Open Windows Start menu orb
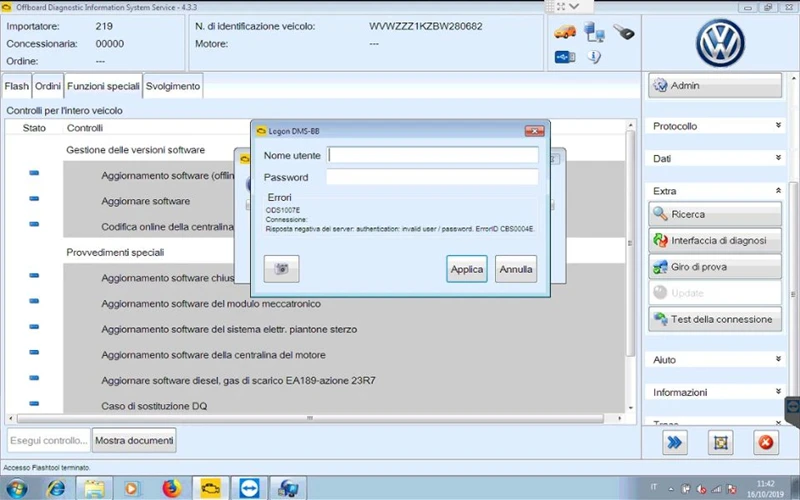The image size is (800, 500). click(17, 489)
